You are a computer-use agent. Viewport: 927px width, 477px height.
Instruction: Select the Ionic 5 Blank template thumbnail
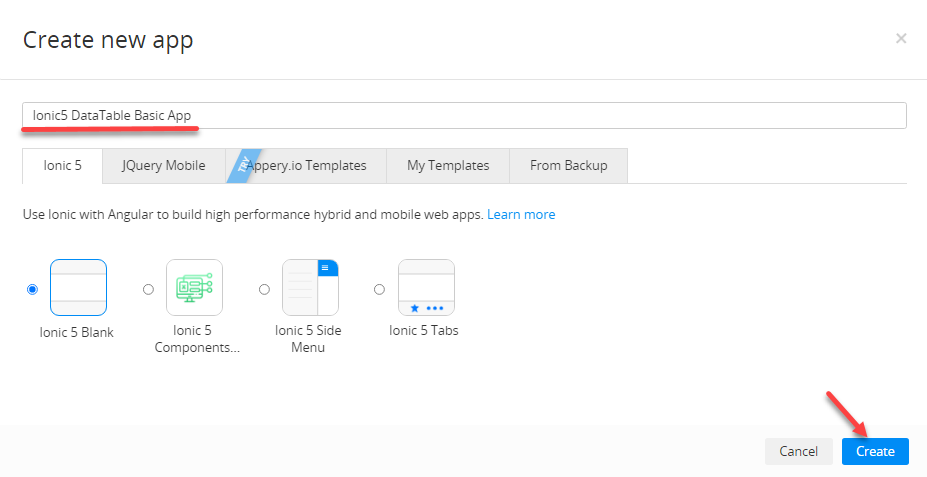[x=79, y=287]
